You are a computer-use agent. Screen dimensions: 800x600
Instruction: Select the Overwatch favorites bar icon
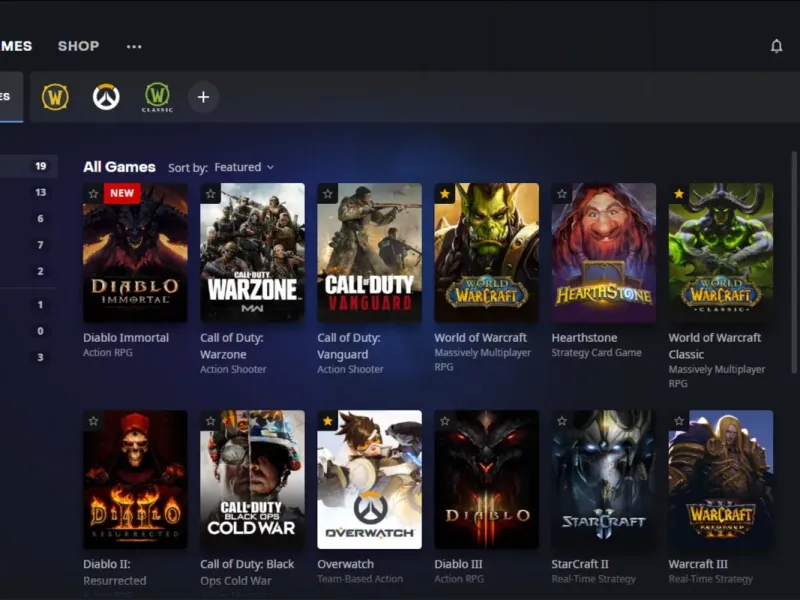pyautogui.click(x=106, y=96)
